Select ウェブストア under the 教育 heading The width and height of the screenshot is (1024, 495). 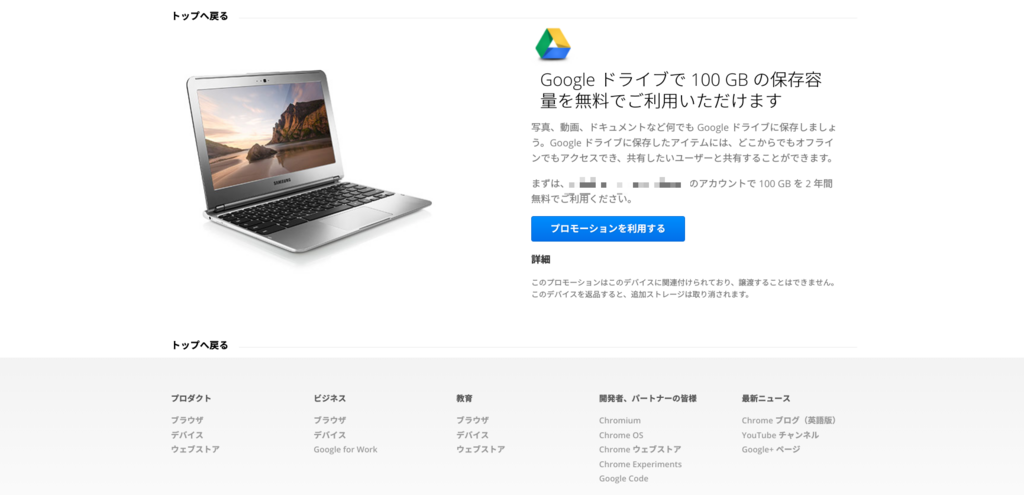coord(481,449)
